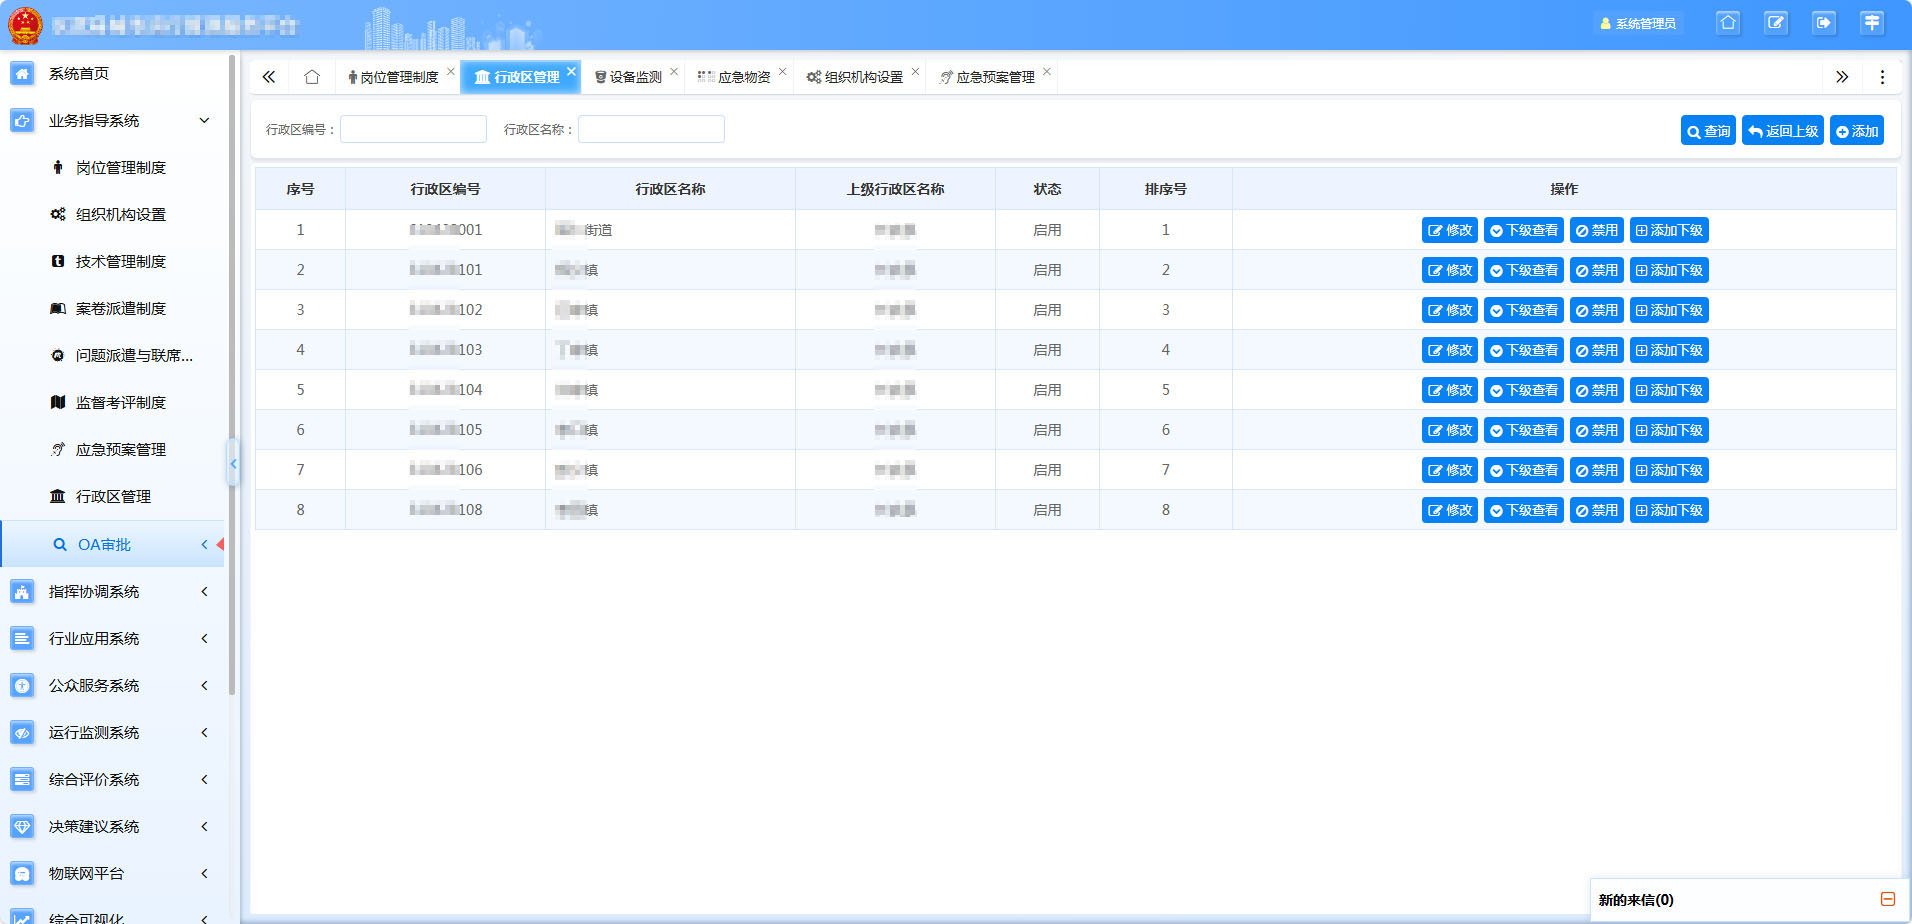1912x924 pixels.
Task: Disable row 8 using 禁用 button
Action: point(1596,510)
